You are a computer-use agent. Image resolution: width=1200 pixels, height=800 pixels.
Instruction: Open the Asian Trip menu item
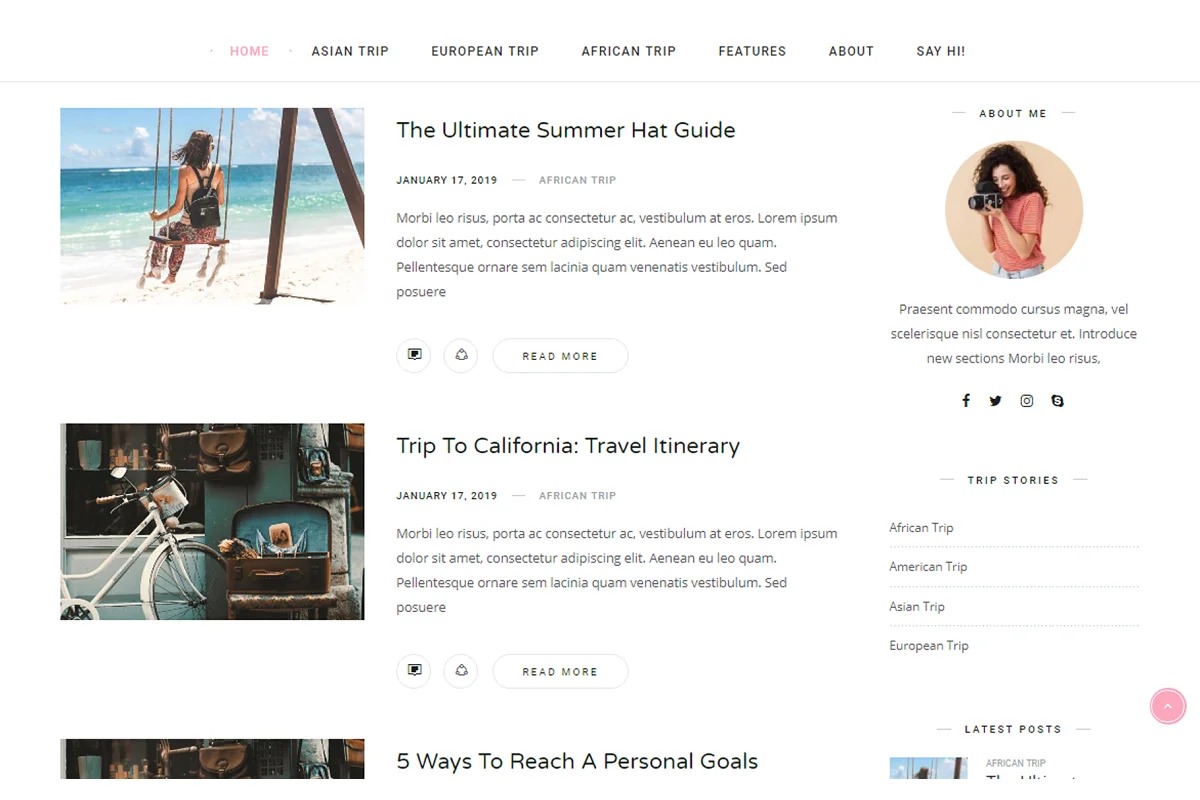[350, 51]
